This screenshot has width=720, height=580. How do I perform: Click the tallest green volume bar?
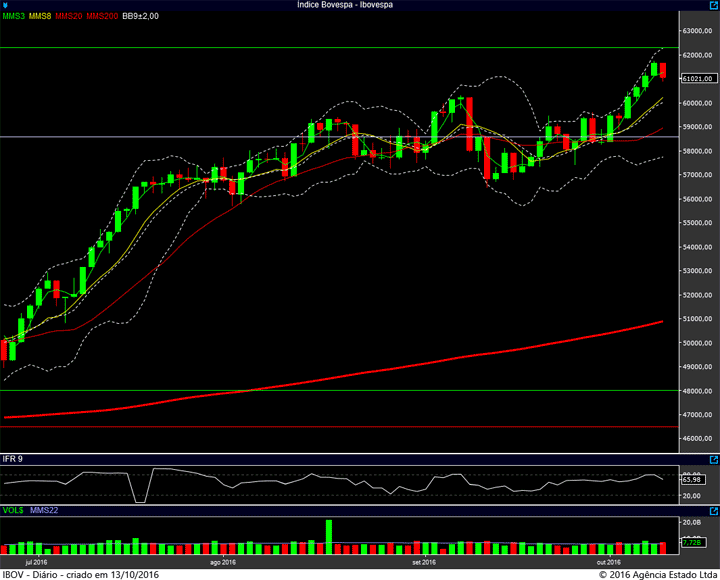click(x=329, y=537)
